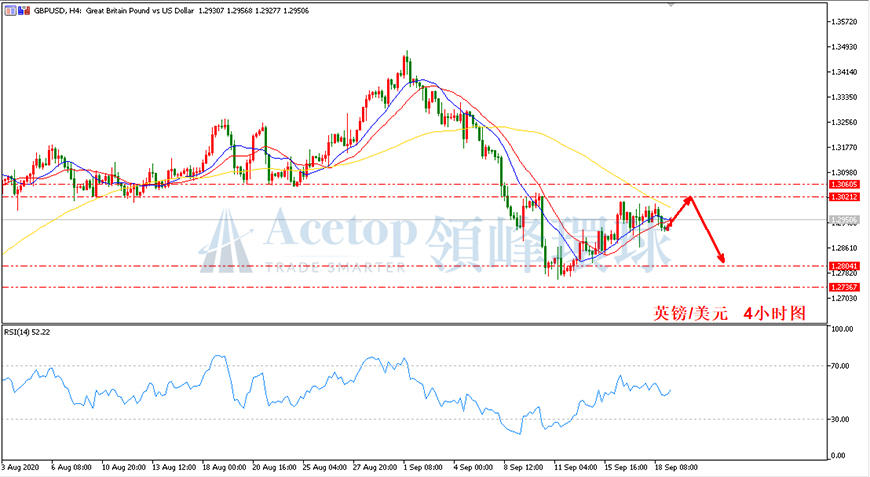Select the OHLC close value 1.29506 in the header
The image size is (870, 477).
tap(296, 11)
